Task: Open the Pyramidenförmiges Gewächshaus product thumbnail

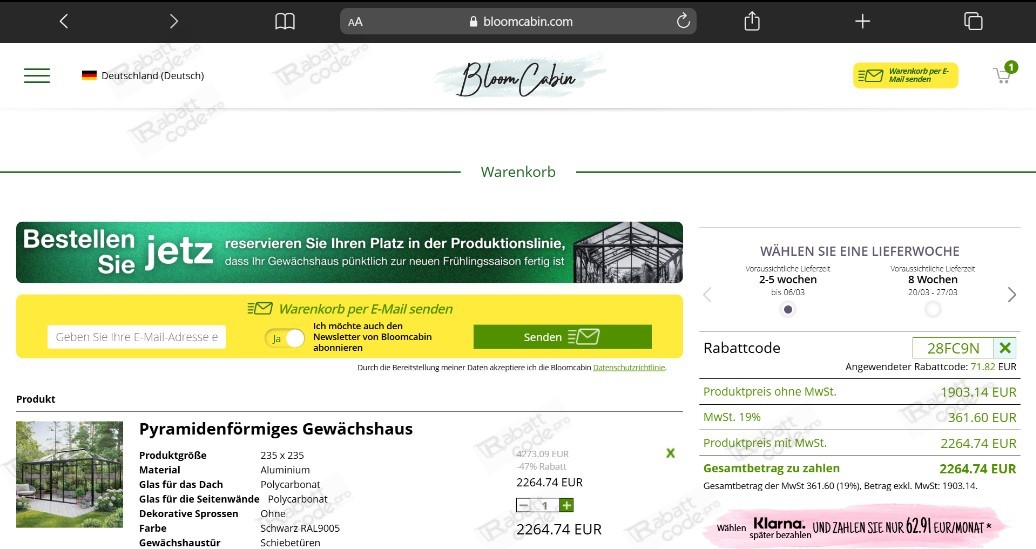Action: tap(69, 474)
